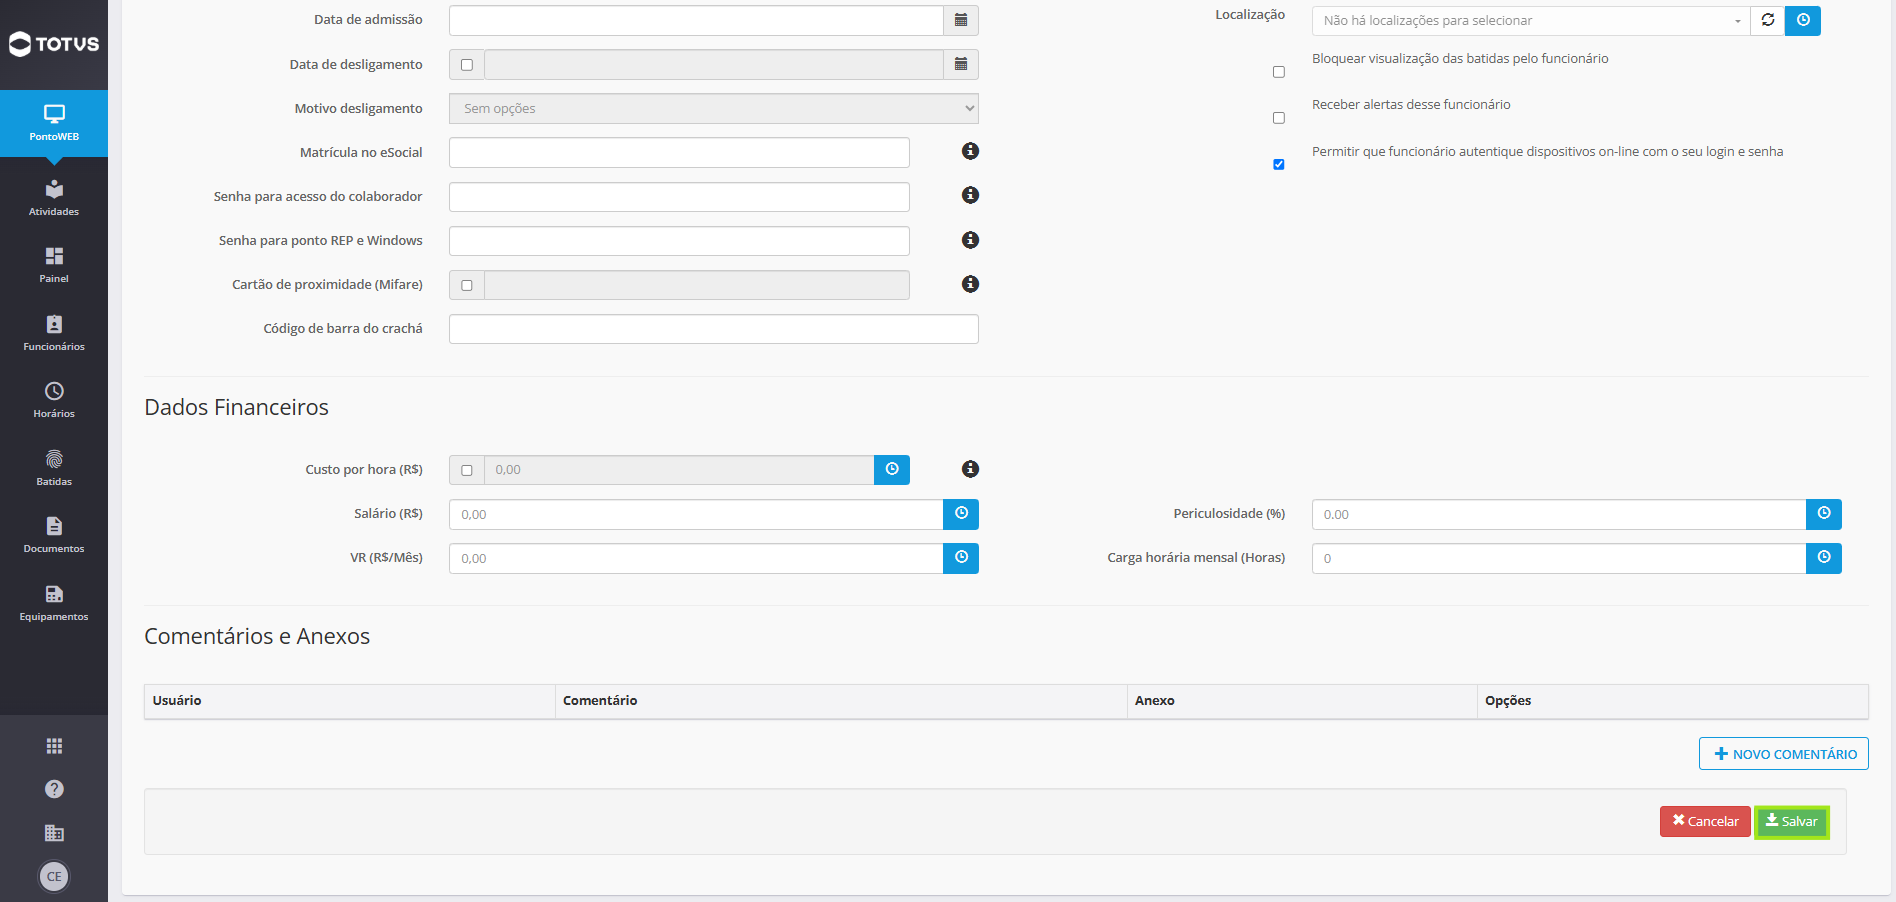Viewport: 1896px width, 902px height.
Task: Show info for Matrícula no eSocial
Action: tap(970, 151)
